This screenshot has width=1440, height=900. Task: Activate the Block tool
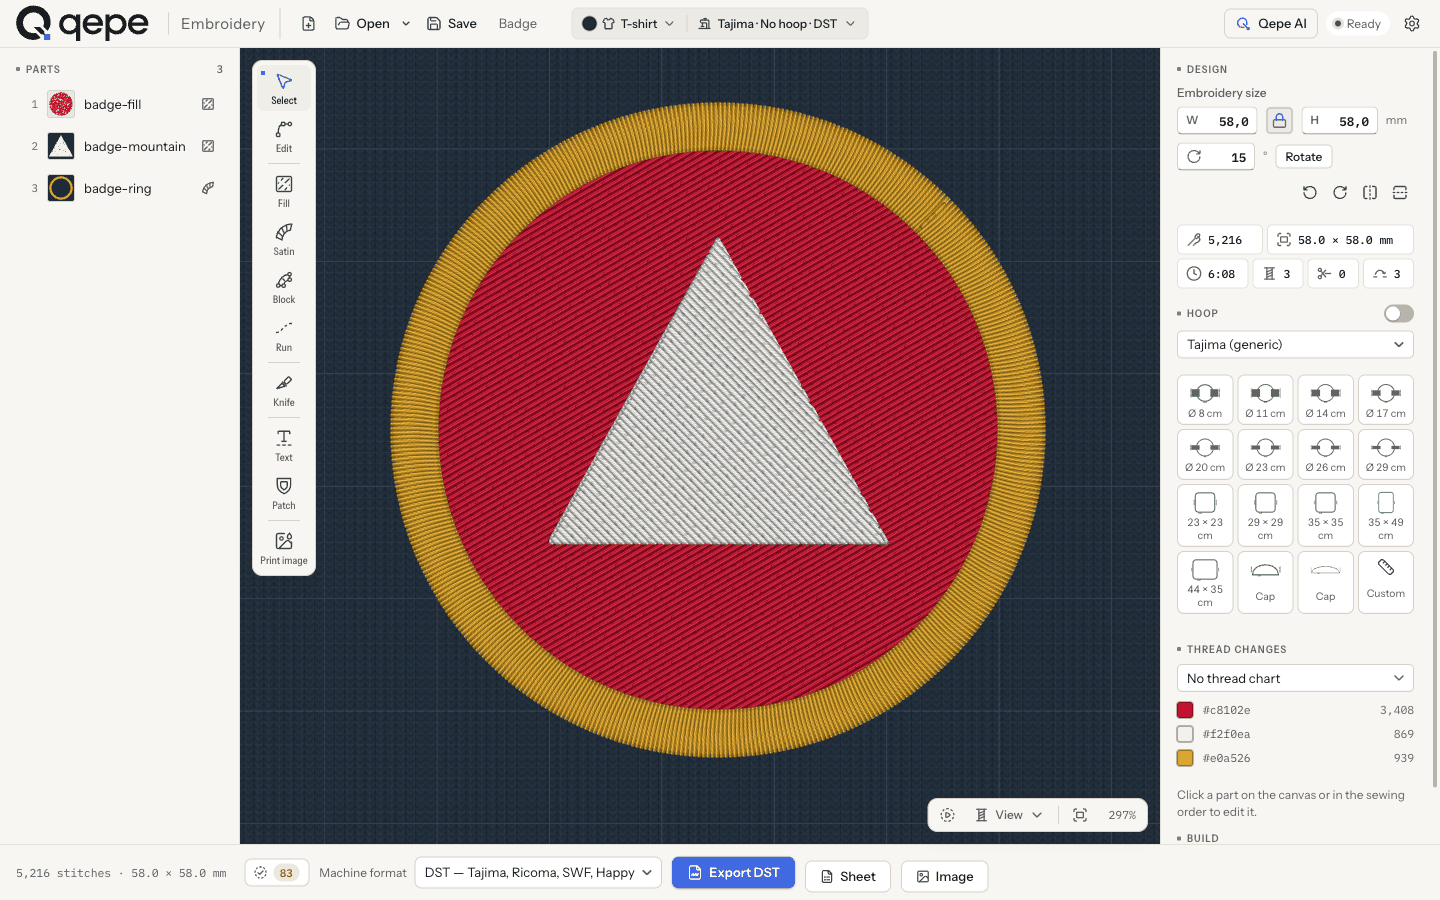pos(284,287)
